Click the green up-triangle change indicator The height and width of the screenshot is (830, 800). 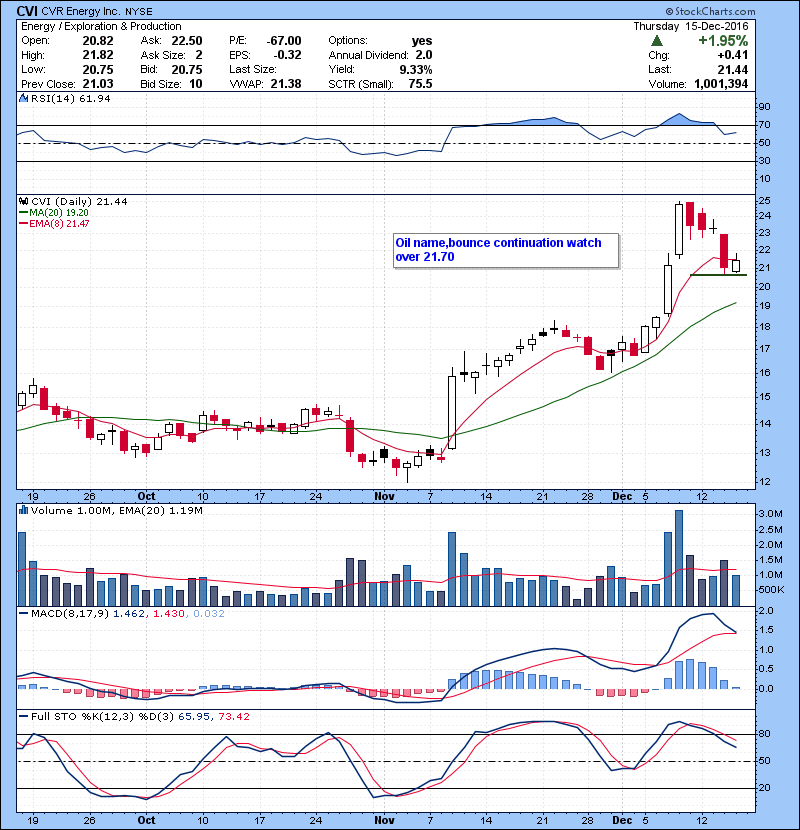(x=657, y=41)
